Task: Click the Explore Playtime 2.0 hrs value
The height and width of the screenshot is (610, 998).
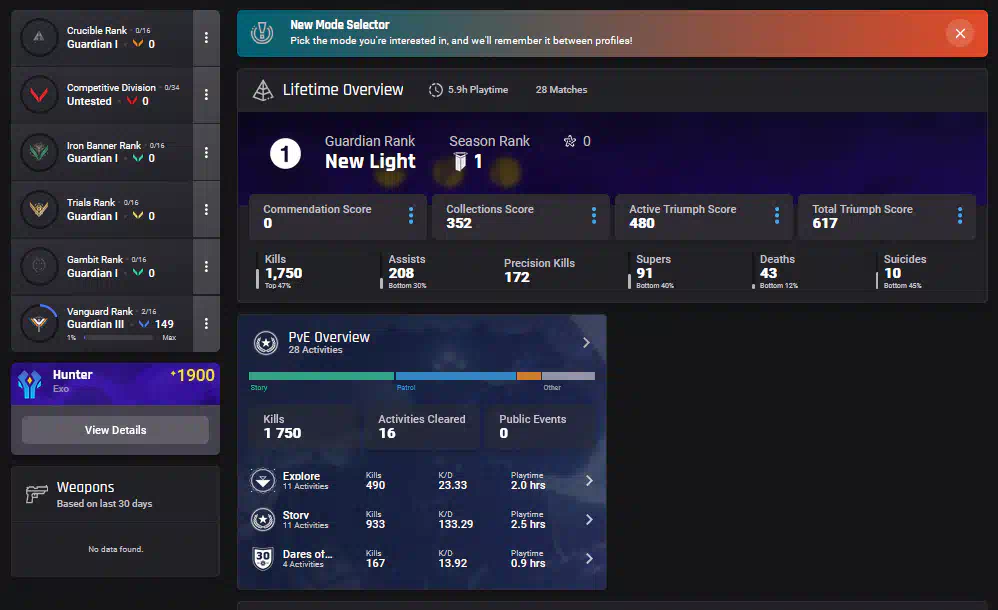Action: pyautogui.click(x=528, y=485)
